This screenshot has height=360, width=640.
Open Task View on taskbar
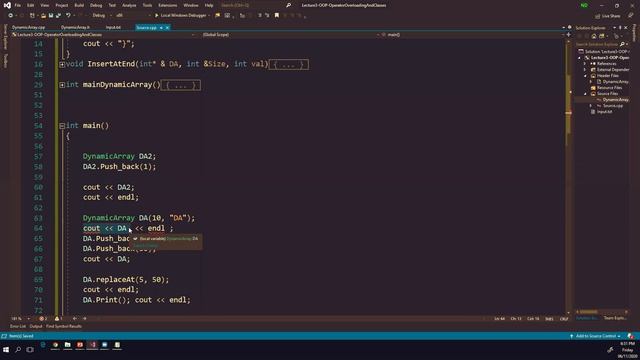pos(30,350)
